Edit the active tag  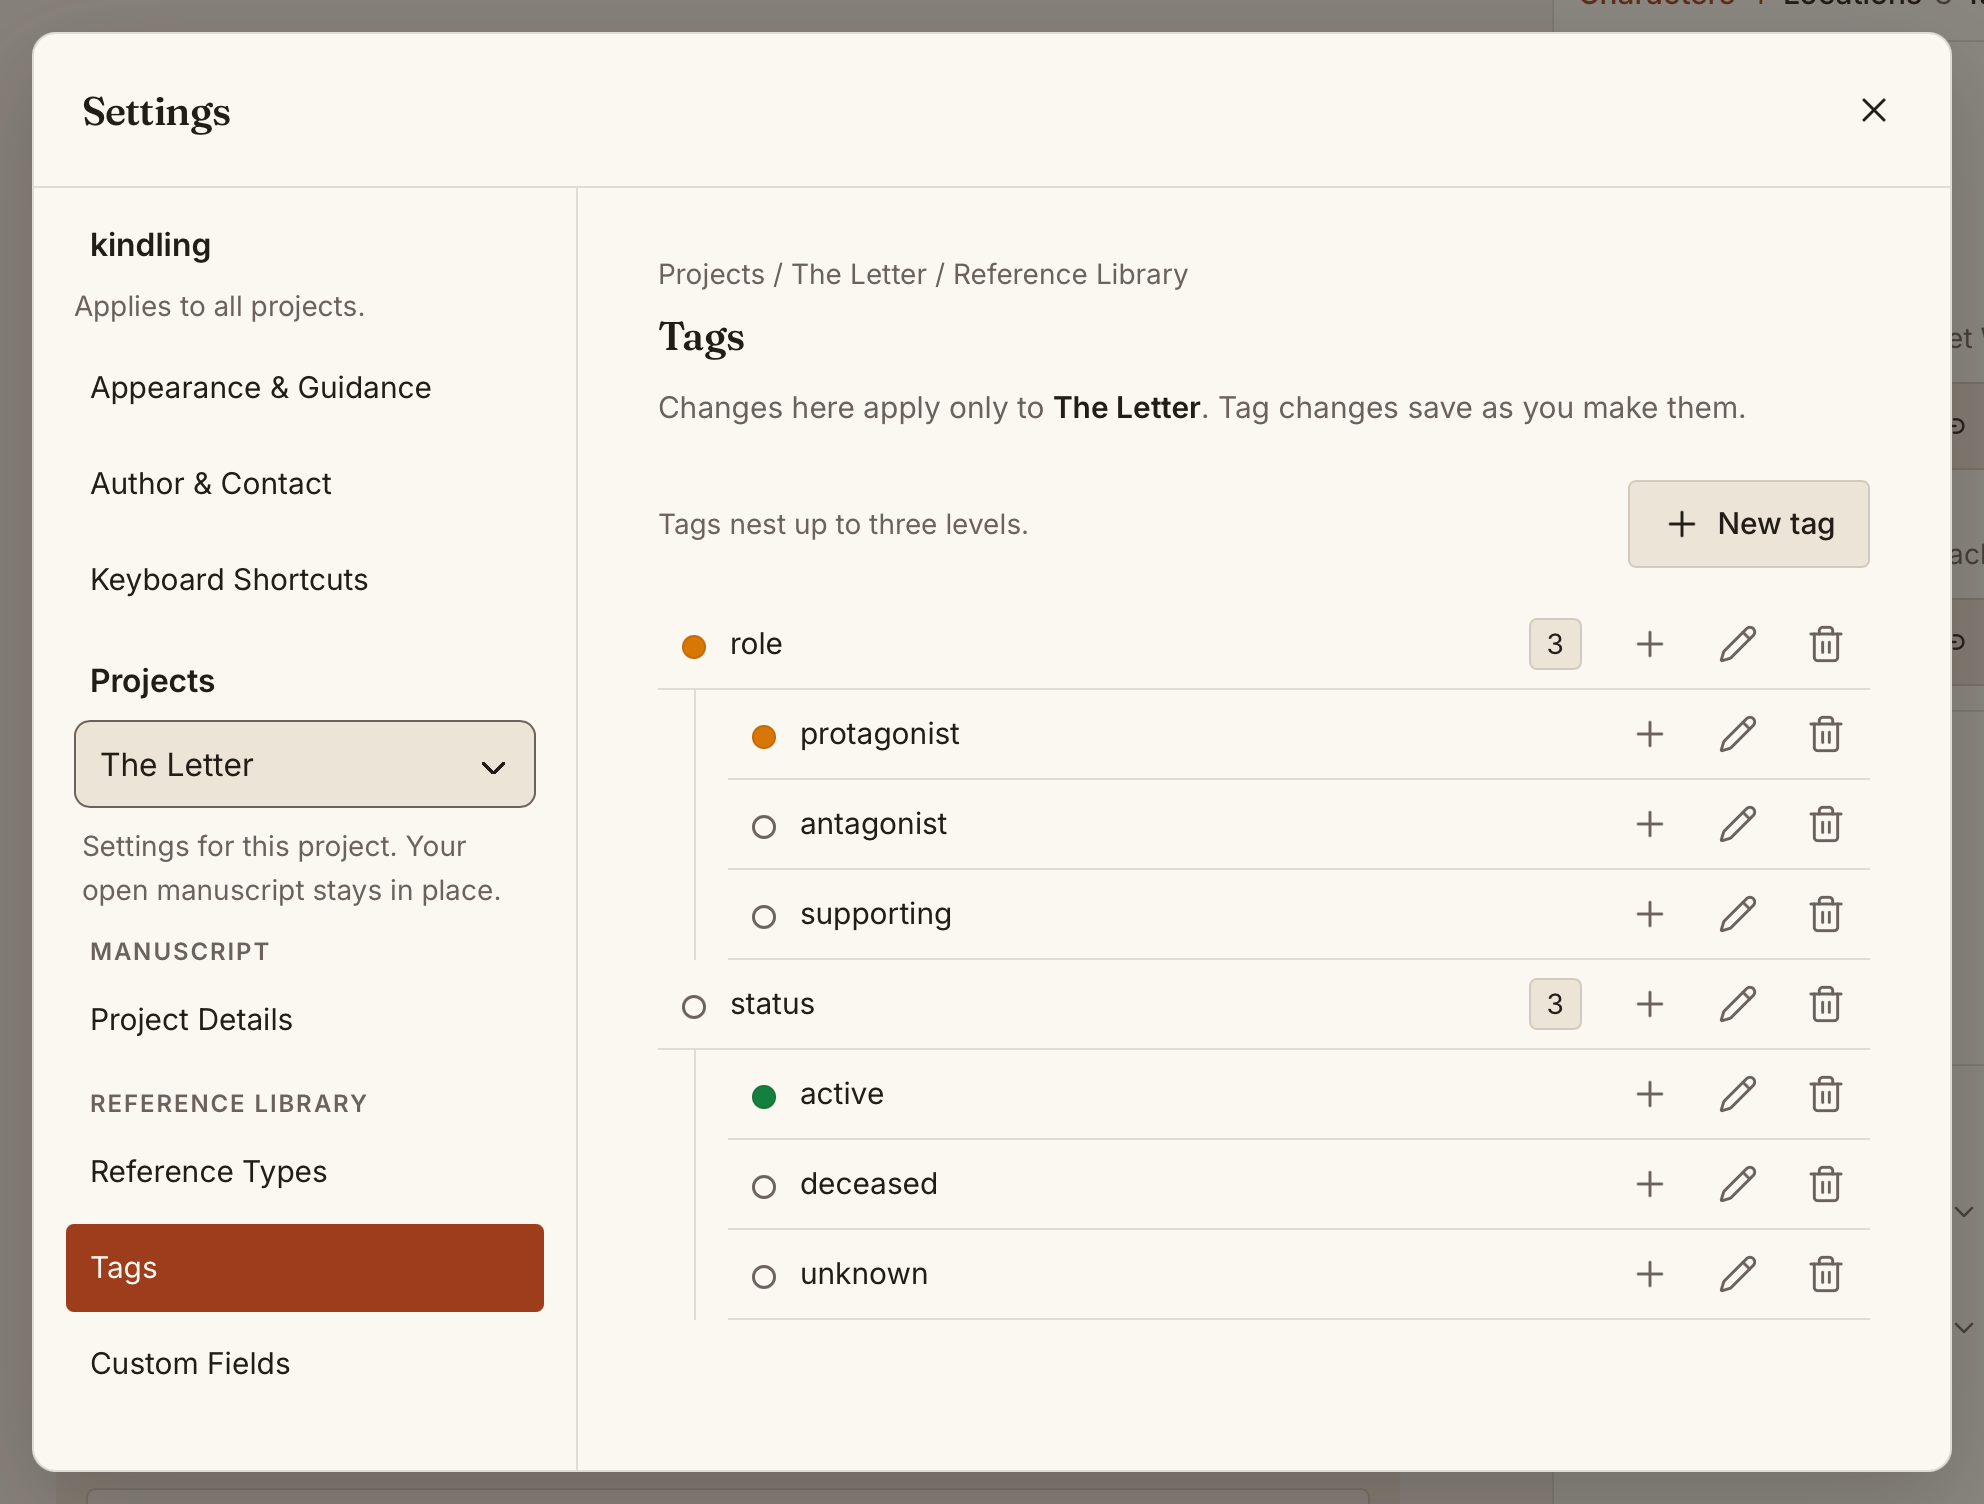[1738, 1094]
